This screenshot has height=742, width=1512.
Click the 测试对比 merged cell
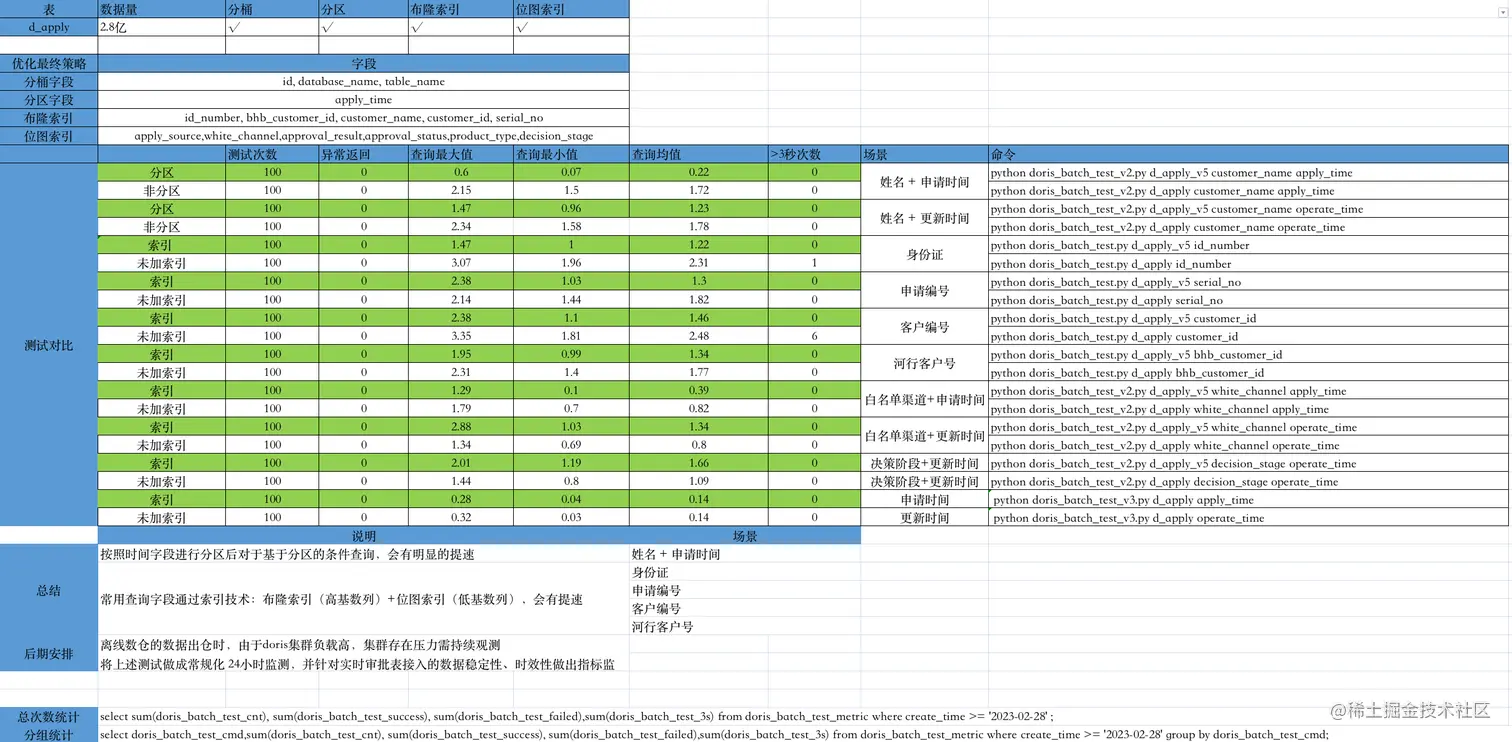pos(49,345)
